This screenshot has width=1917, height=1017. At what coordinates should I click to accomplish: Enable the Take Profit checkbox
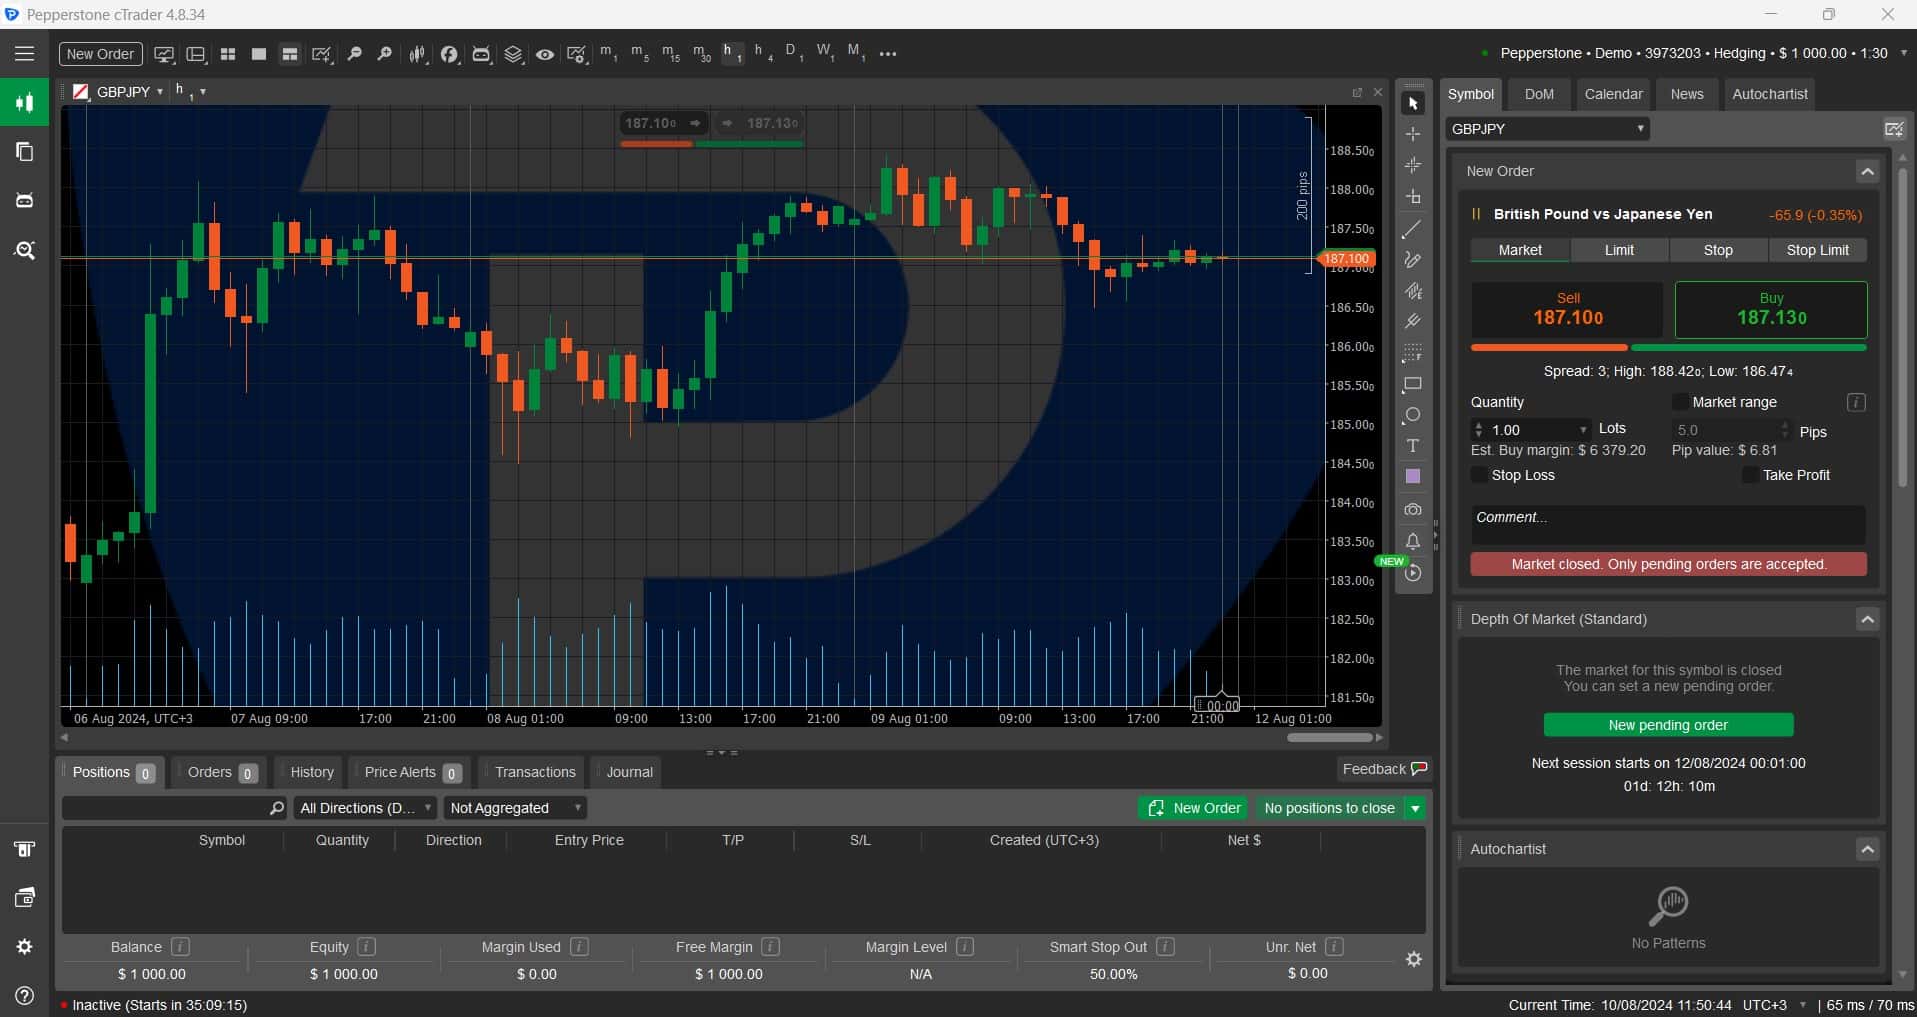(1750, 475)
